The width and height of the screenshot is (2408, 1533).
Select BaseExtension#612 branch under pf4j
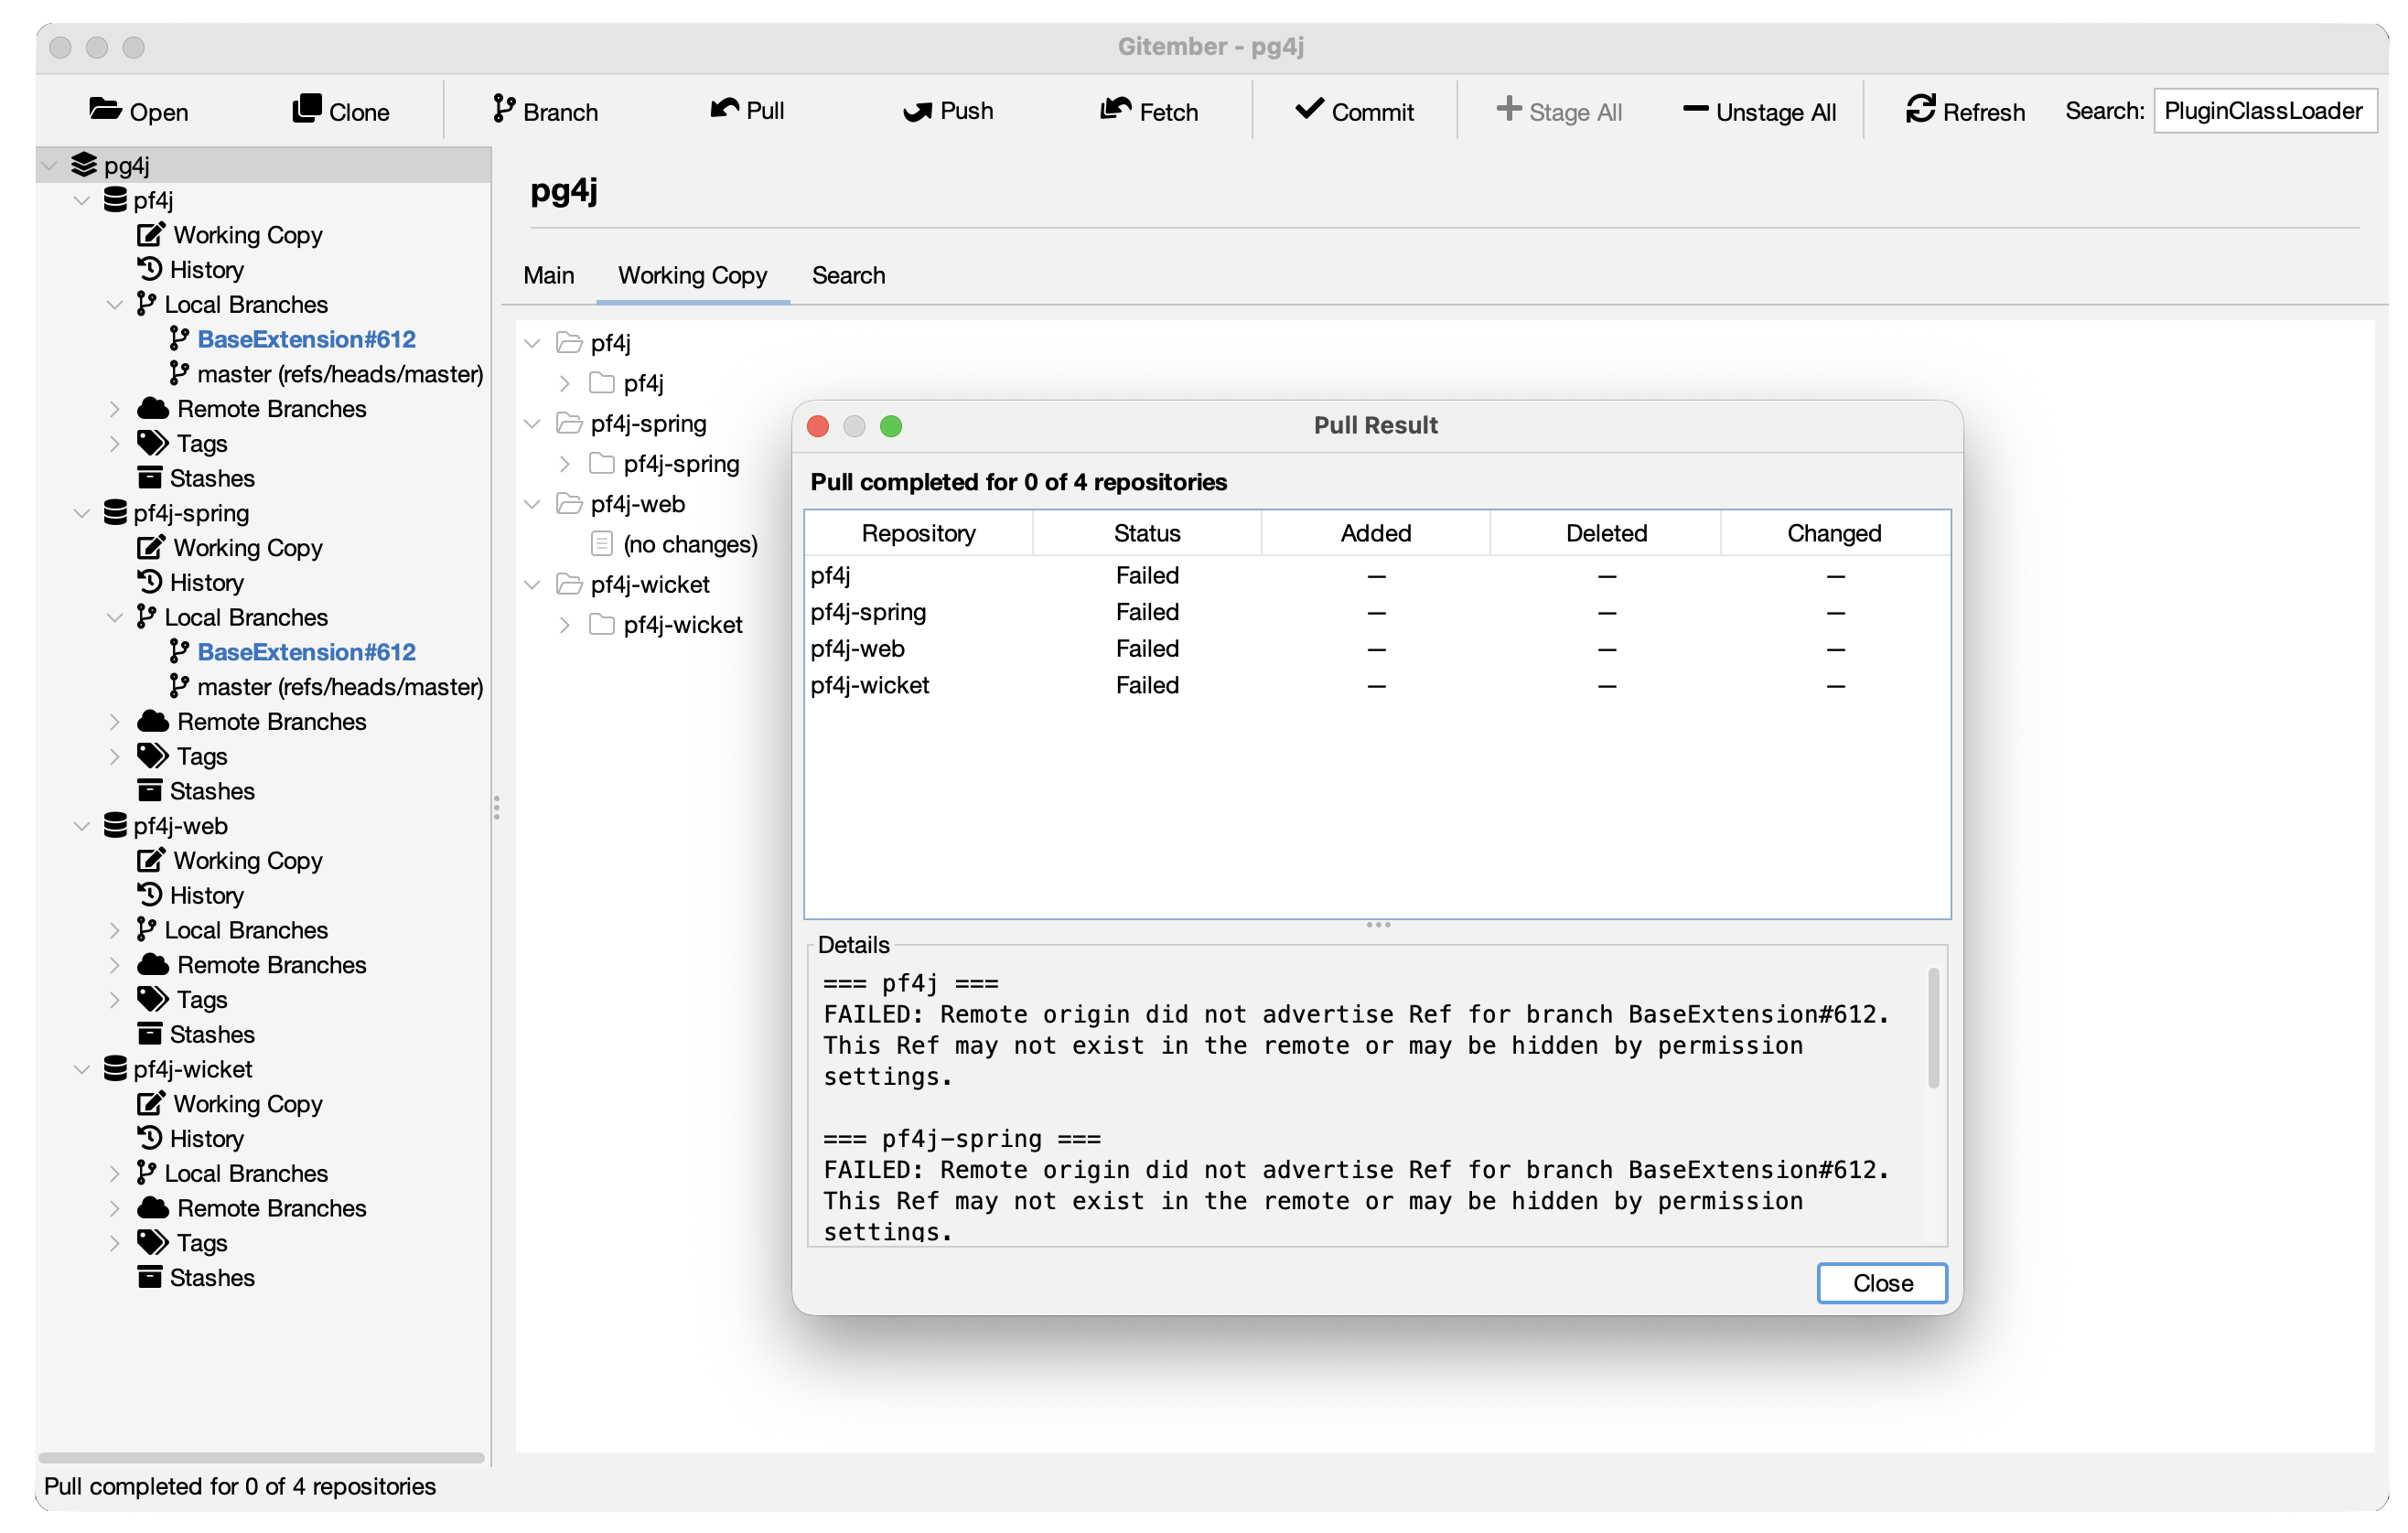click(307, 339)
